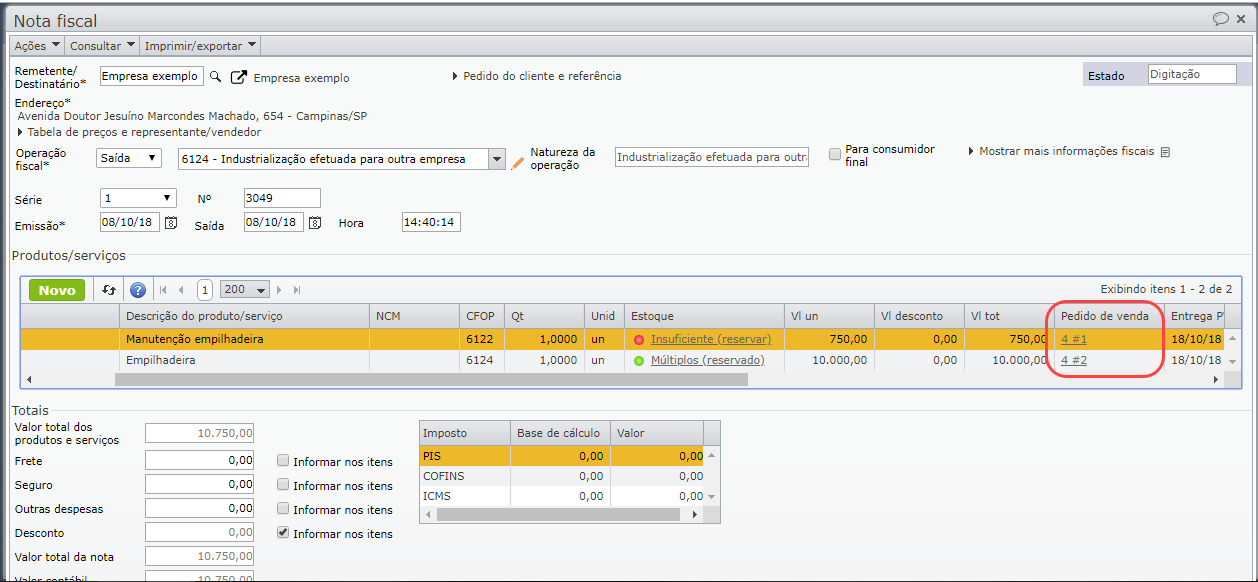Screen dimensions: 1258x582
Task: Expand Pedido do cliente e referência
Action: (536, 76)
